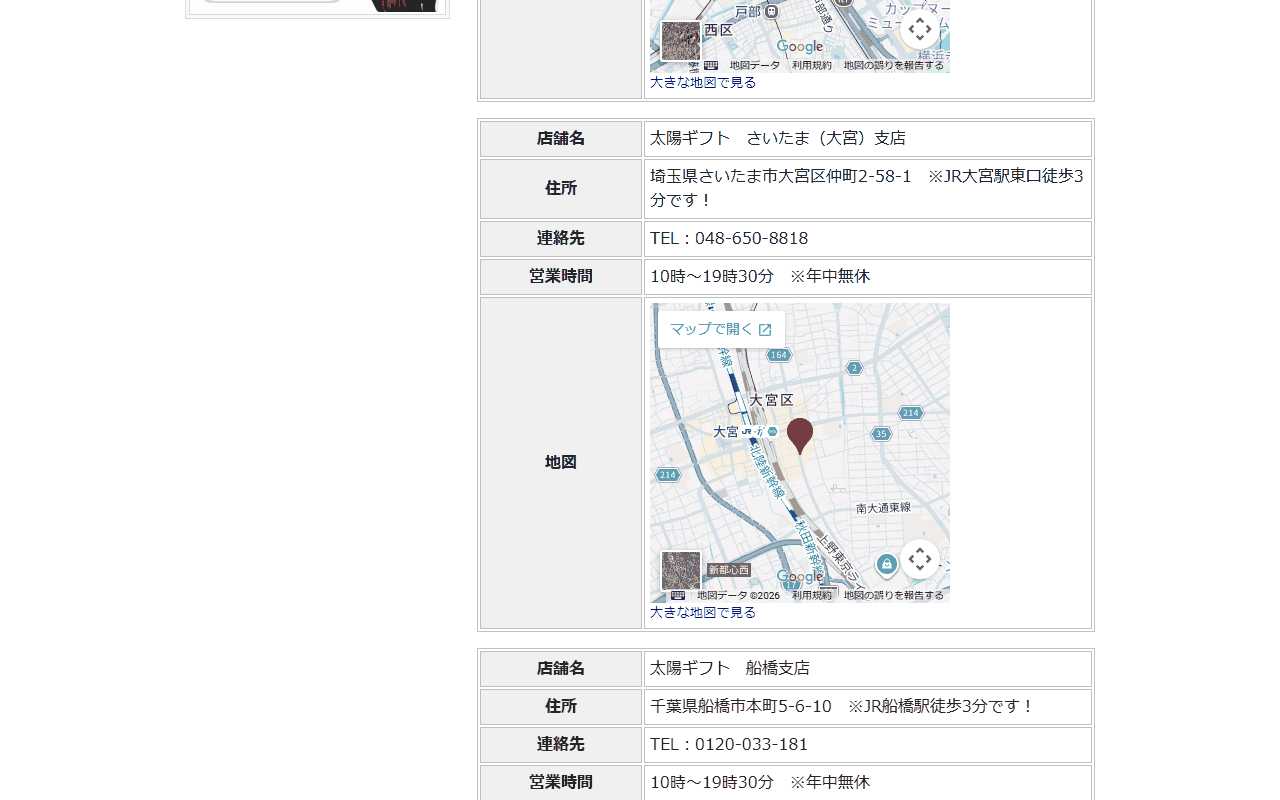1280x800 pixels.
Task: Open 大きな地図で見る link under top map
Action: coord(703,82)
